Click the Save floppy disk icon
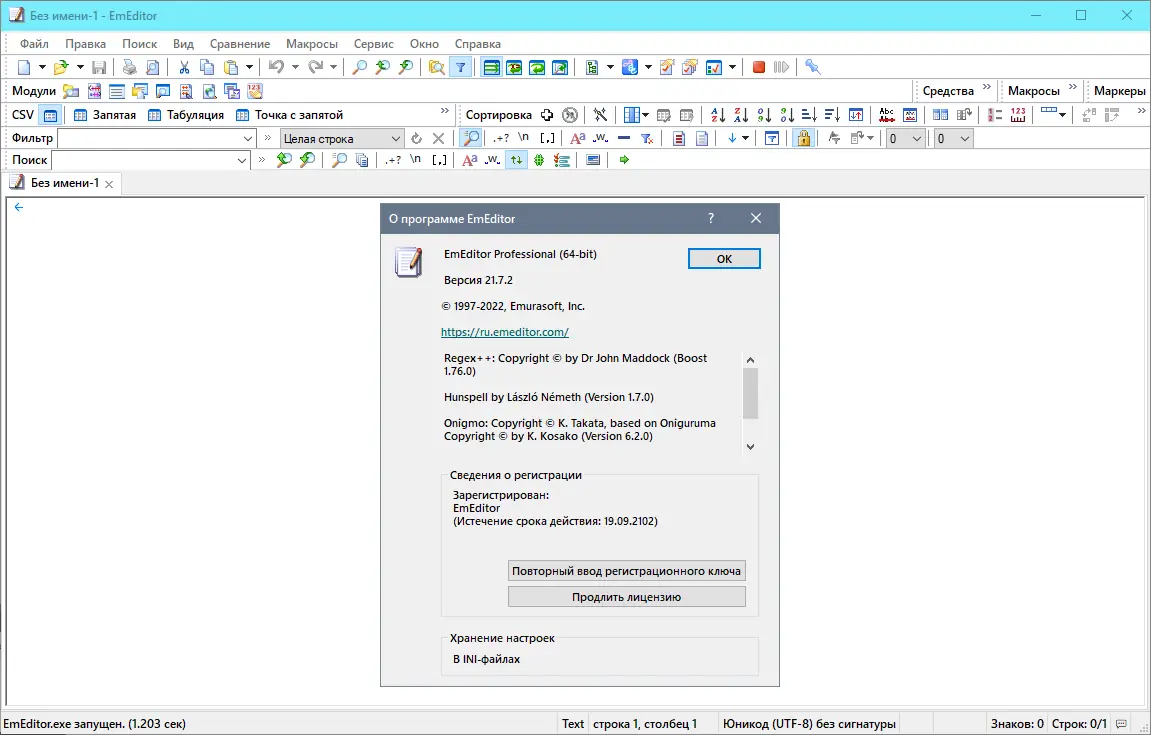The width and height of the screenshot is (1151, 735). click(x=99, y=68)
